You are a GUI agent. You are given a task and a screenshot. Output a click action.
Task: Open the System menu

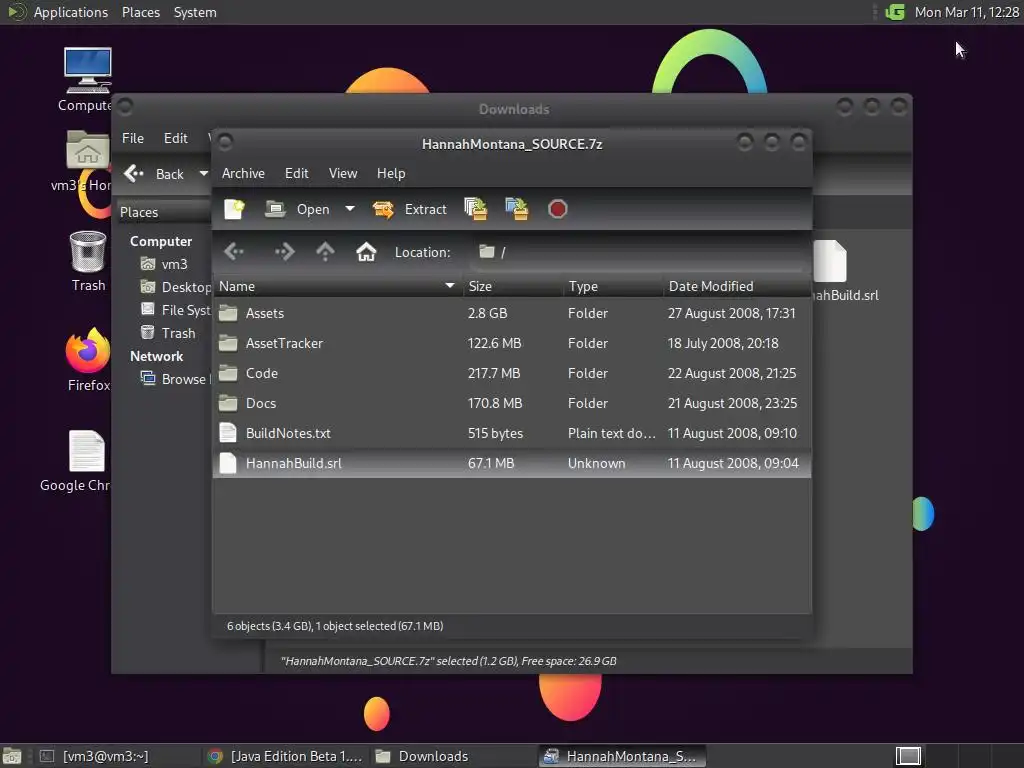coord(195,12)
